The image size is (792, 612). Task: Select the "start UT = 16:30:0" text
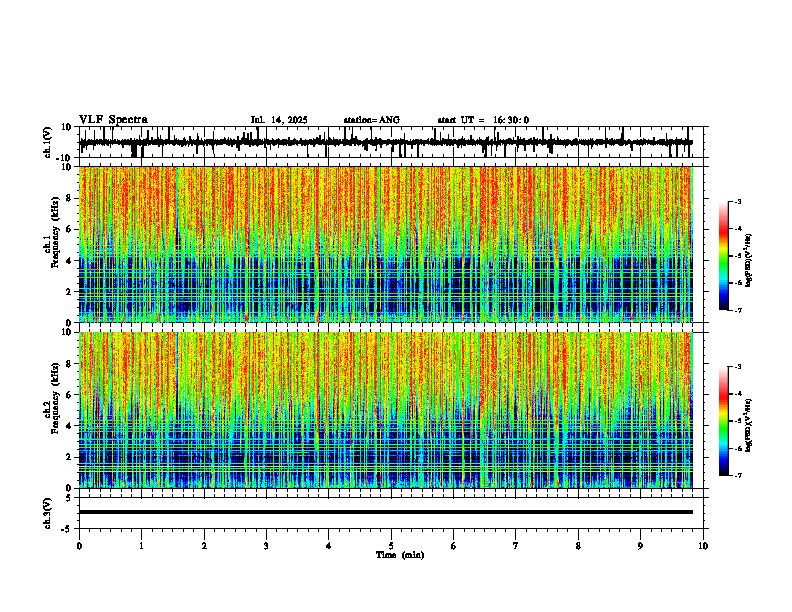(x=483, y=120)
